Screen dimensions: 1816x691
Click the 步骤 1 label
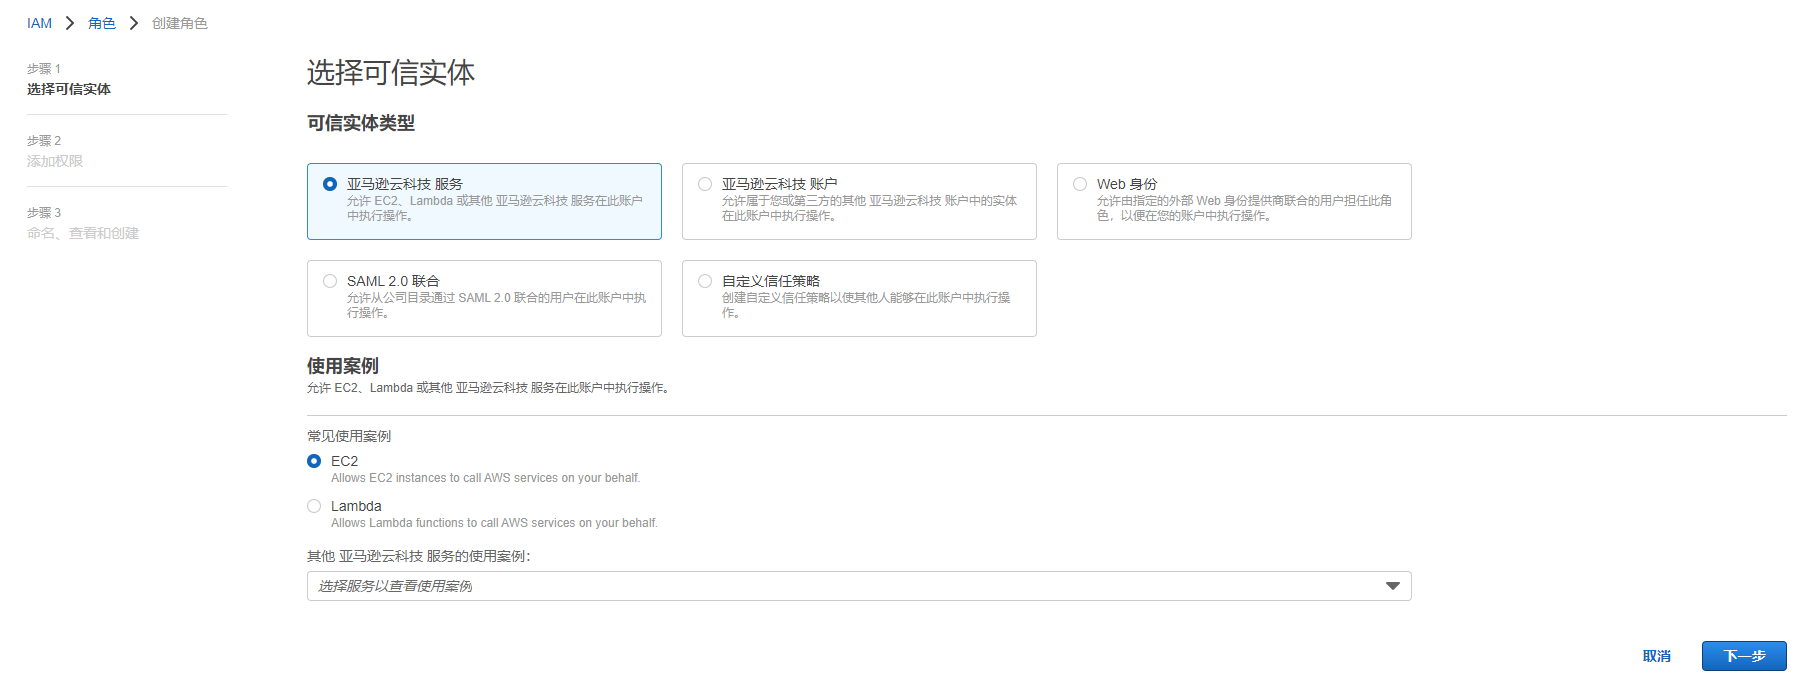[x=44, y=69]
